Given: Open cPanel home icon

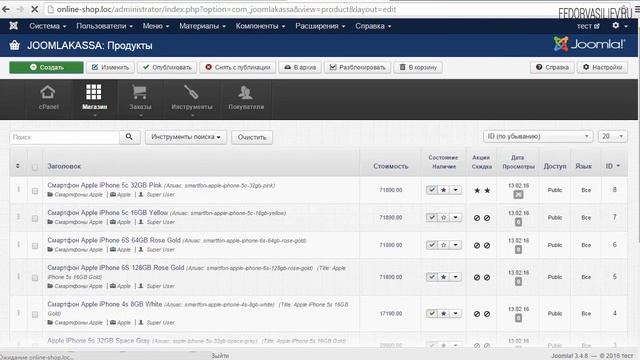Looking at the screenshot, I should [x=48, y=92].
